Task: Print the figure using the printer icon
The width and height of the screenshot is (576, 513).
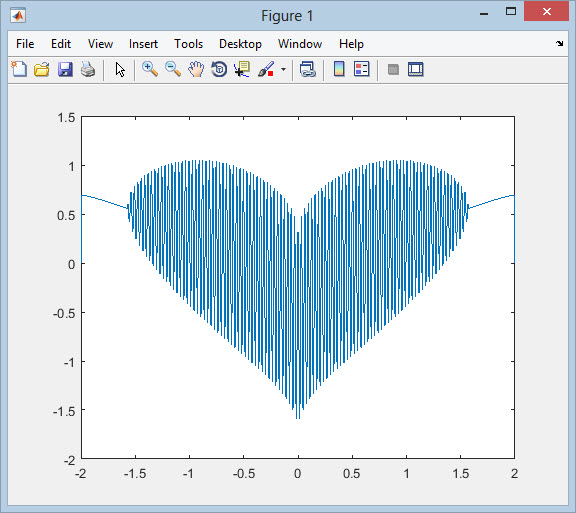Action: click(88, 69)
